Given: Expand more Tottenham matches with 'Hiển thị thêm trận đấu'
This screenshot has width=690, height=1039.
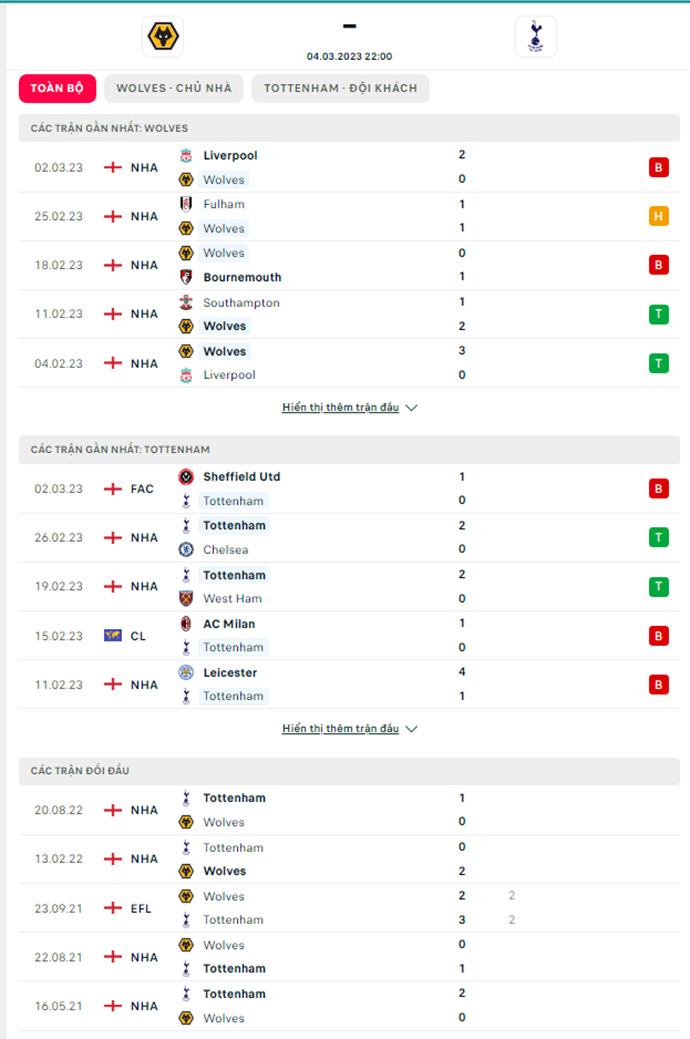Looking at the screenshot, I should [341, 729].
